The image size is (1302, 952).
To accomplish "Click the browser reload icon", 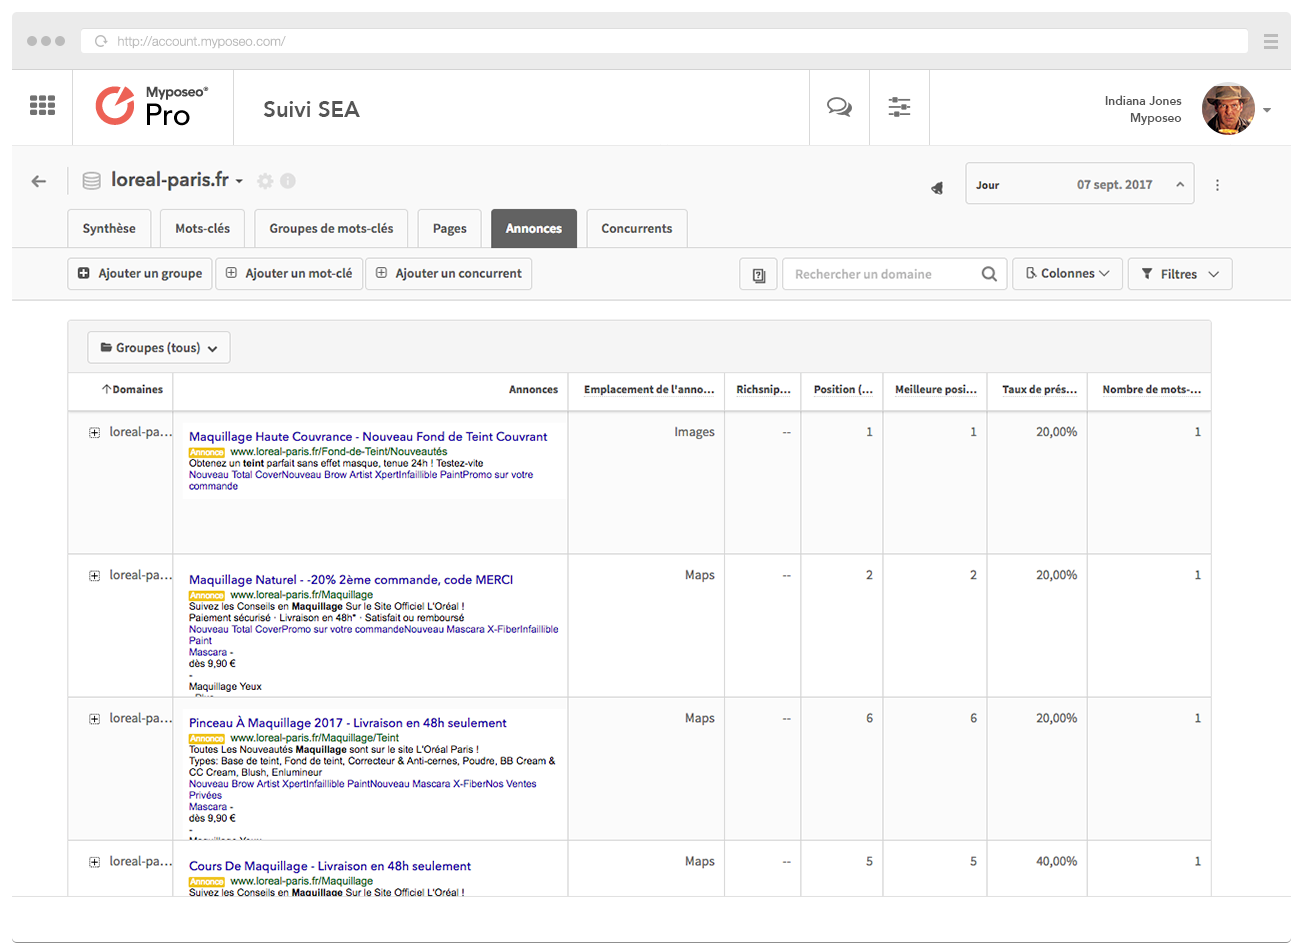I will point(101,41).
